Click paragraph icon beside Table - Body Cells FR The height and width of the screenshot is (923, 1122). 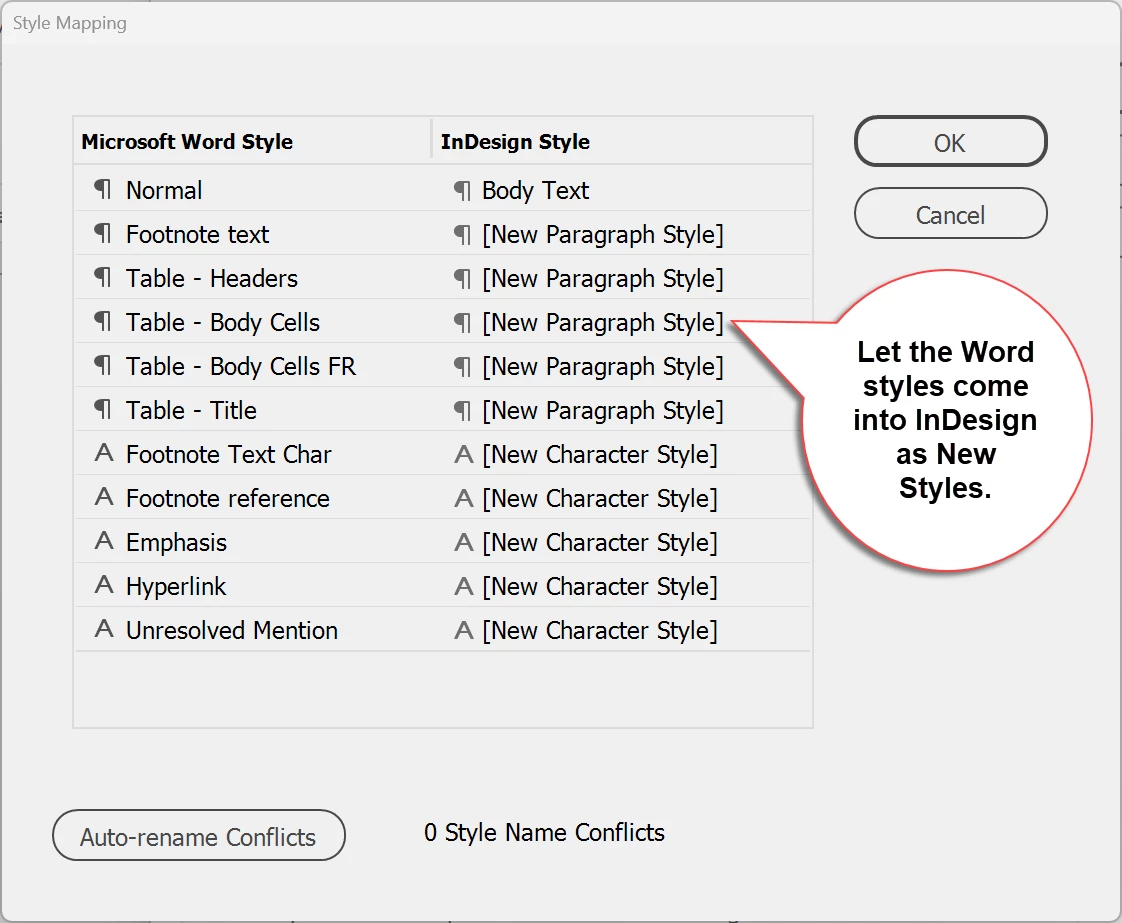click(103, 366)
